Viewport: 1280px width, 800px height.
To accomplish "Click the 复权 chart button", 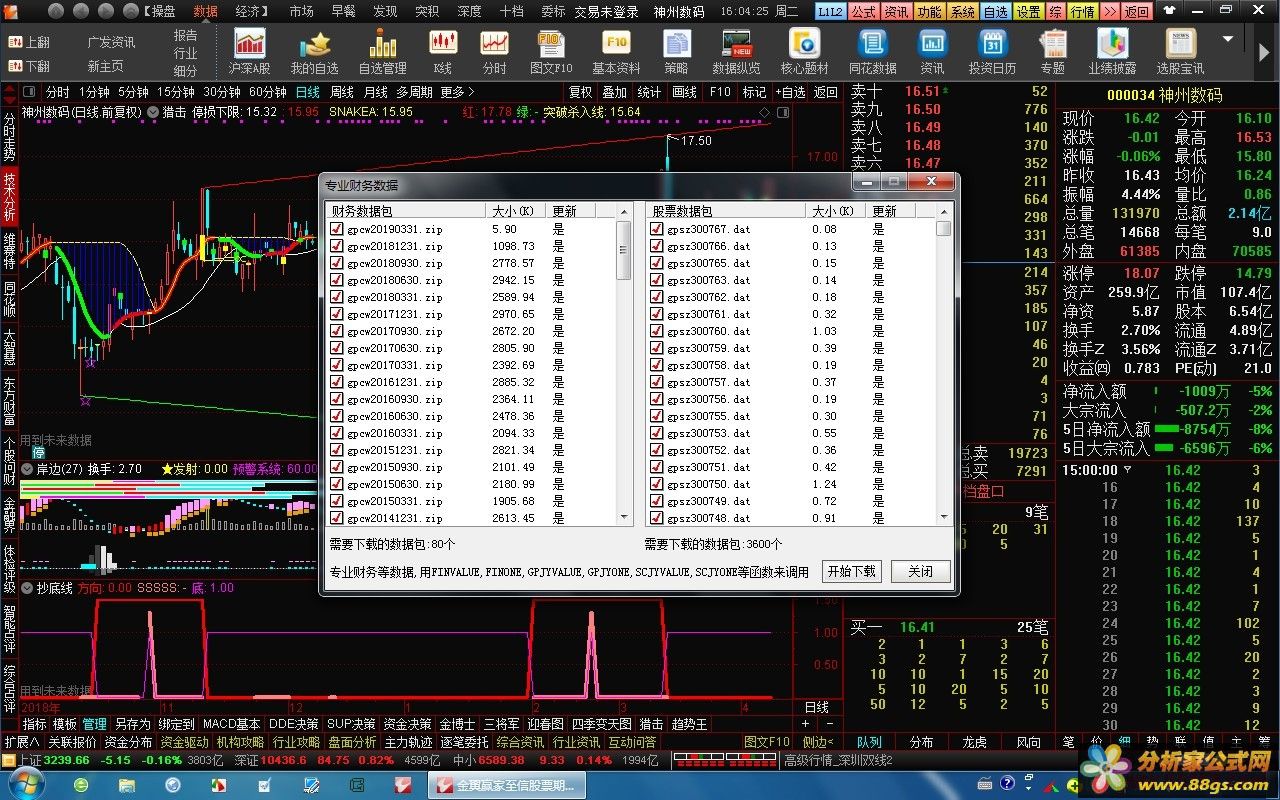I will click(x=580, y=91).
